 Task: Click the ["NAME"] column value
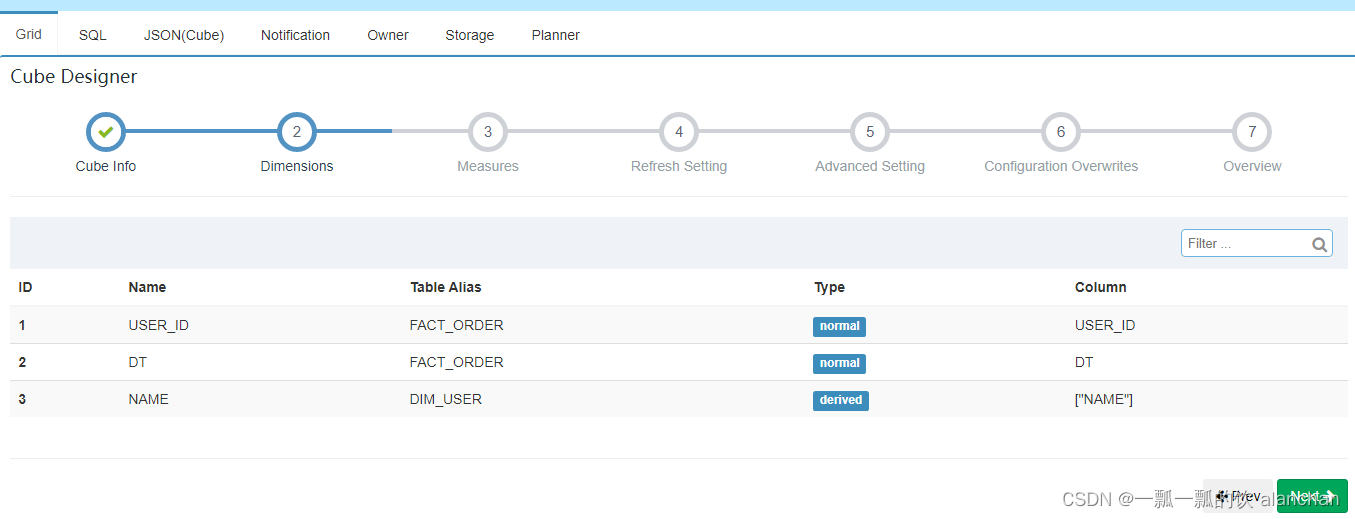pyautogui.click(x=1104, y=399)
